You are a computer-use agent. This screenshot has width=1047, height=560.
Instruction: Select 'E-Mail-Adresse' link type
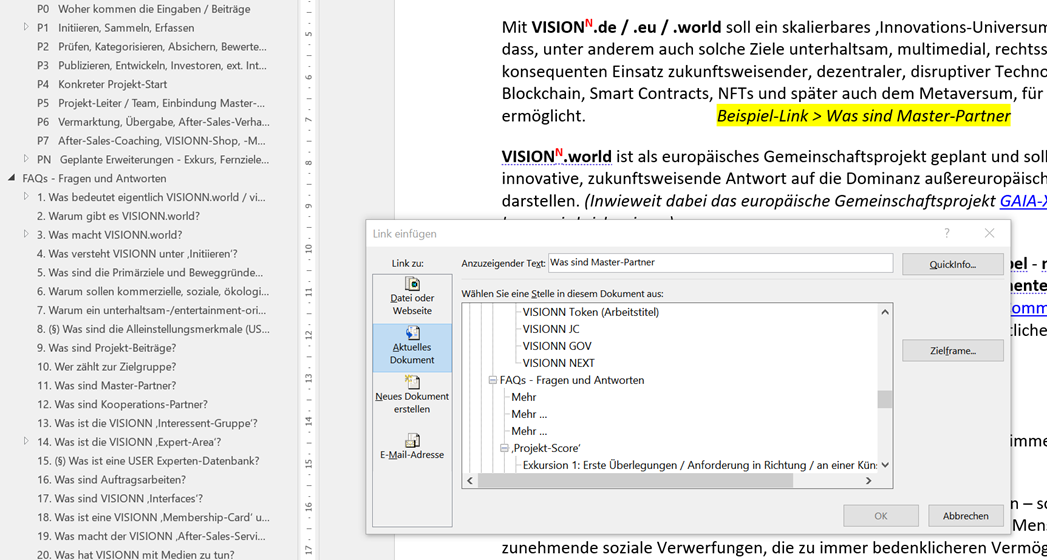coord(411,447)
